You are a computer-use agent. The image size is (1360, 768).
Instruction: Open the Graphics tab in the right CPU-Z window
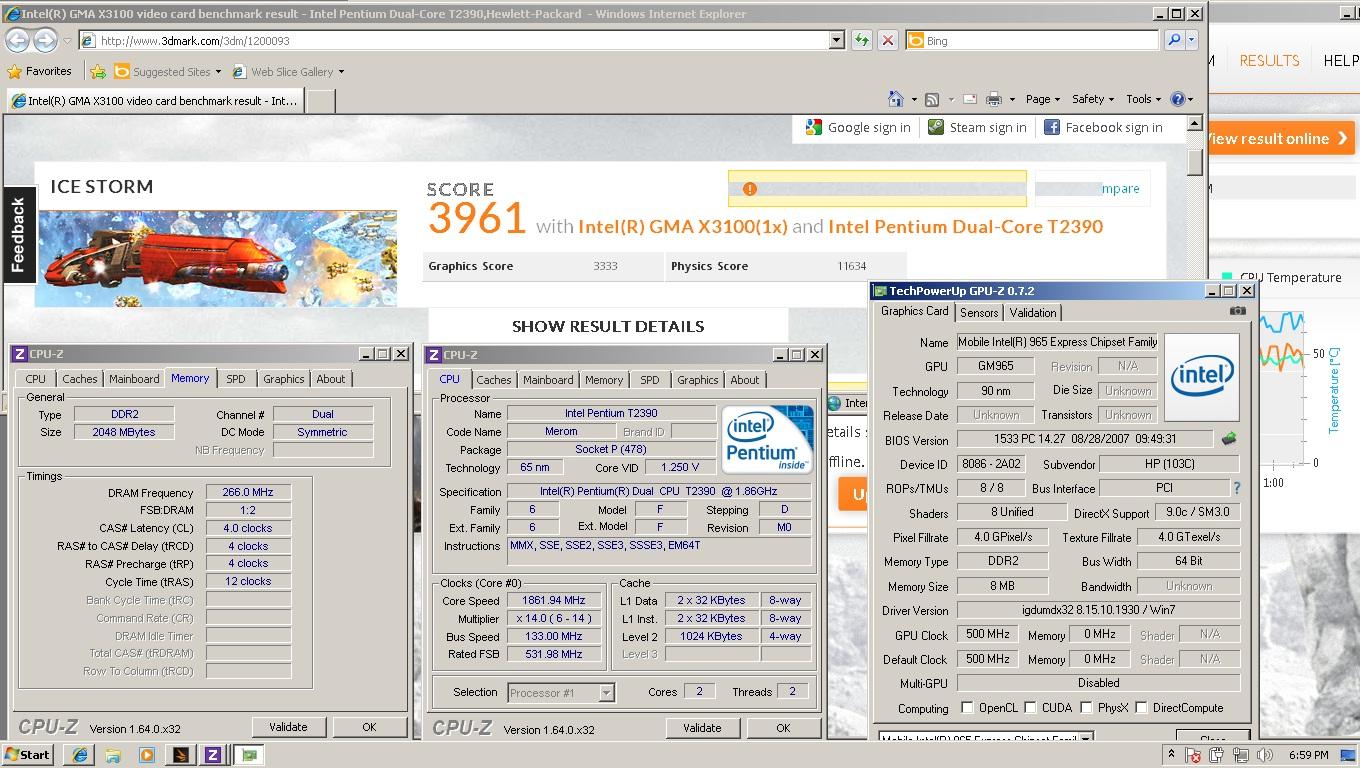697,380
